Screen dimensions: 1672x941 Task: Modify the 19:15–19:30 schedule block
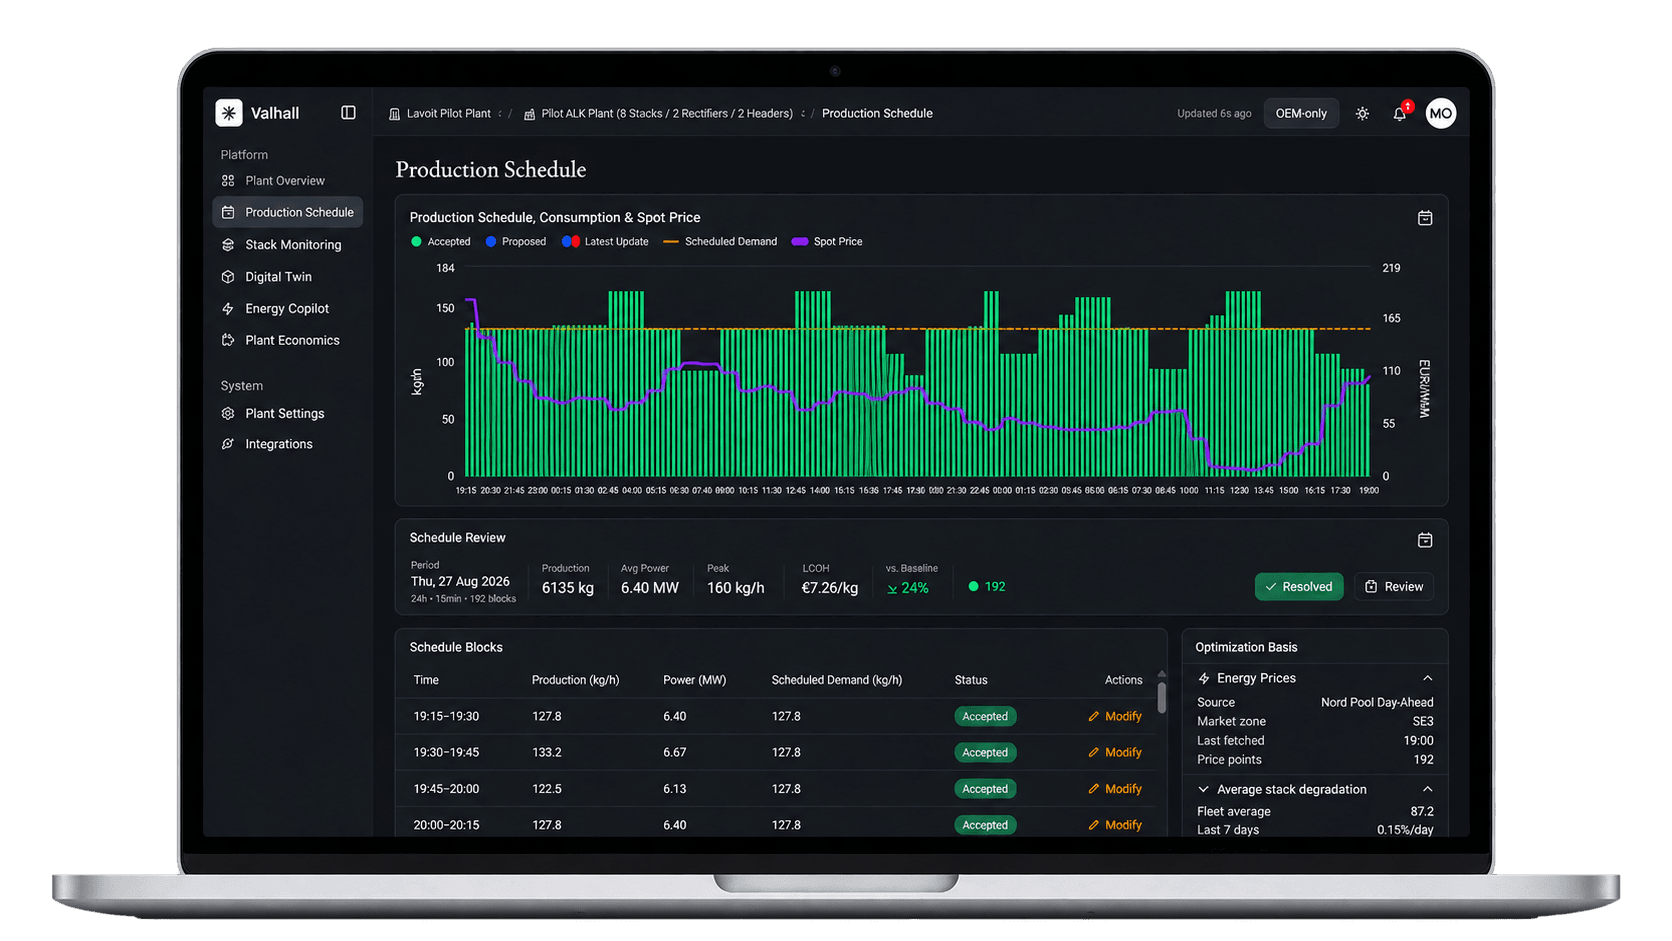(1115, 717)
